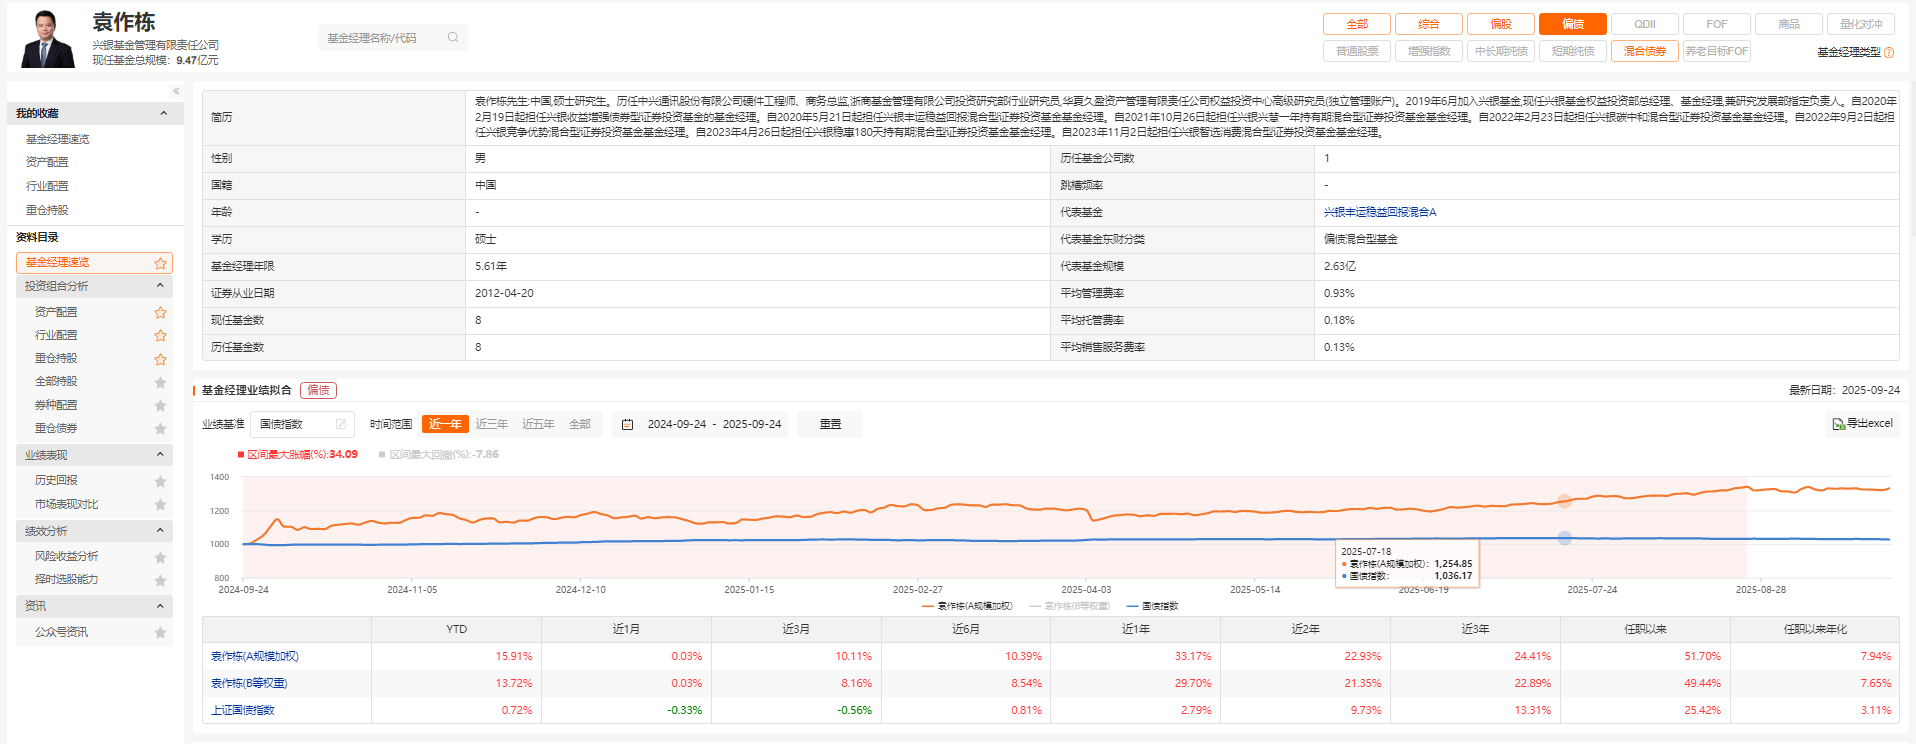Click the fund manager portrait photo

click(x=47, y=38)
